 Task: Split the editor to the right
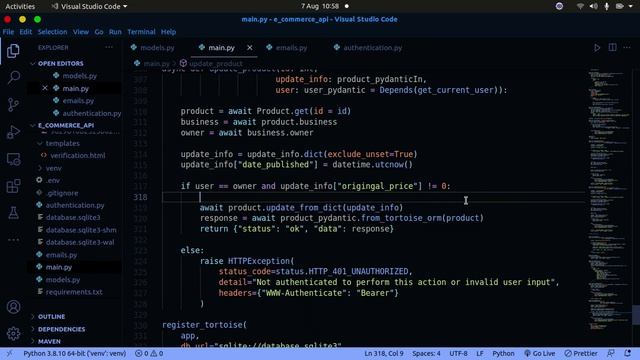pos(612,48)
